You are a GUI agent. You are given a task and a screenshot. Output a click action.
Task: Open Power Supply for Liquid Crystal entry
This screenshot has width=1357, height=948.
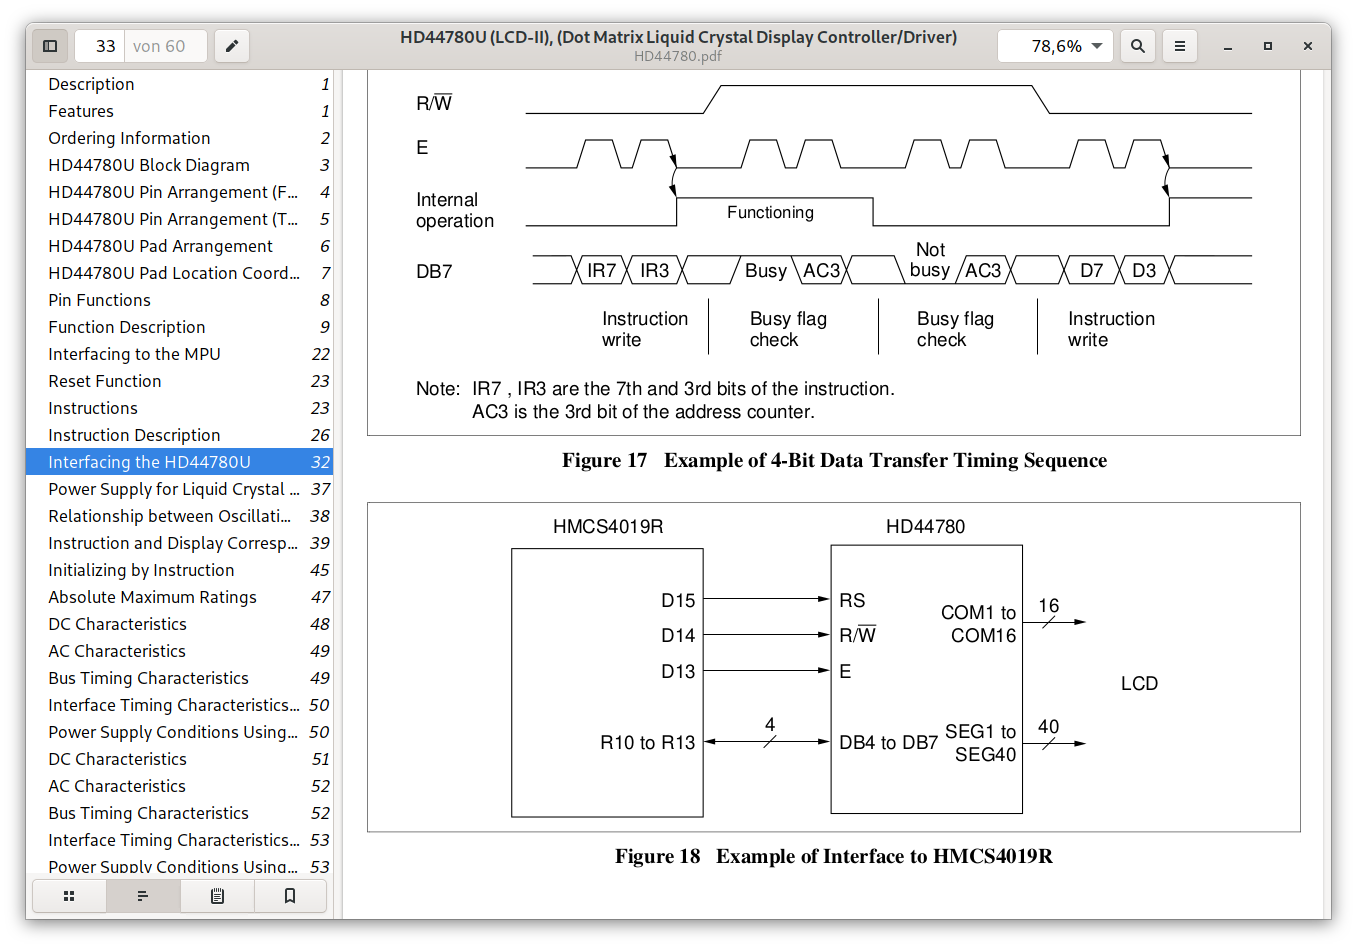pos(179,489)
